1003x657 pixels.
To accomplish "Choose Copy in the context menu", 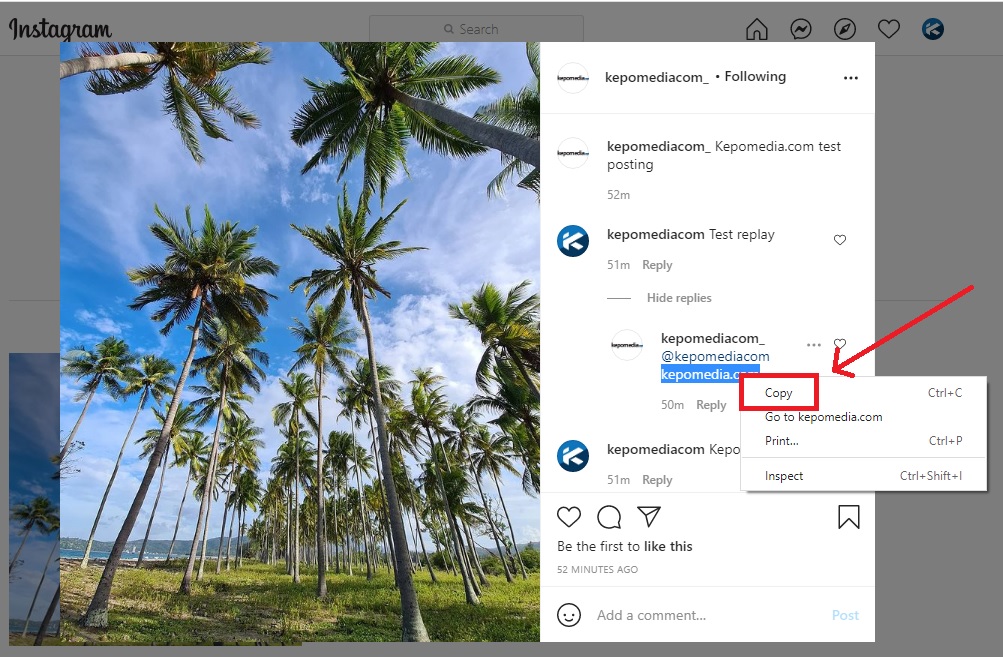I will [863, 393].
